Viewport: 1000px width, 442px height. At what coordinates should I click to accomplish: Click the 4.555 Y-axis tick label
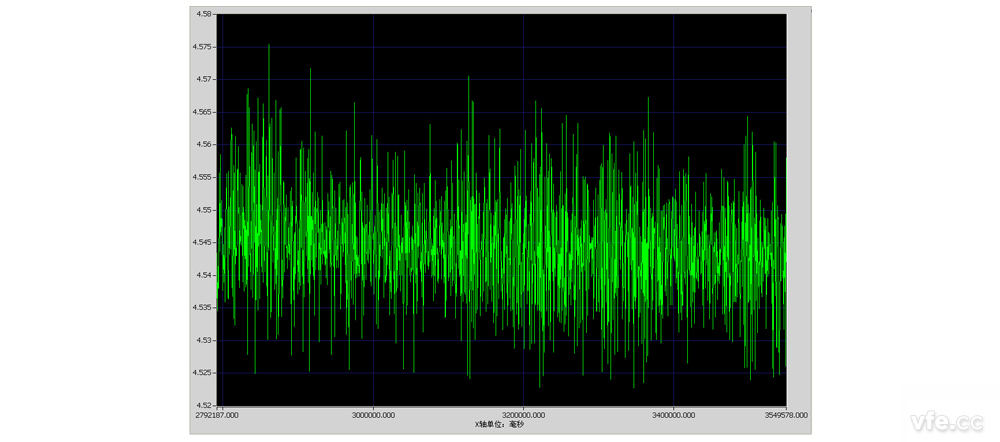click(x=204, y=177)
